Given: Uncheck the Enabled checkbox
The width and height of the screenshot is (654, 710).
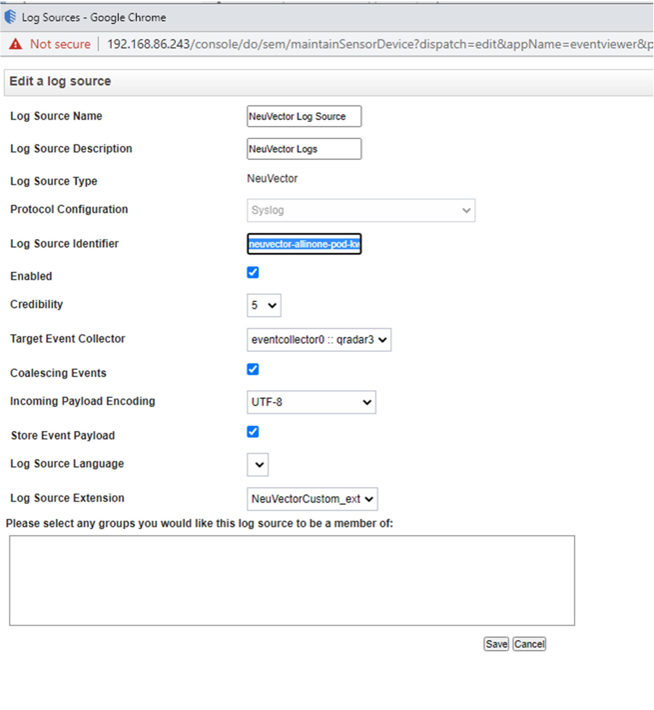Looking at the screenshot, I should (x=253, y=273).
